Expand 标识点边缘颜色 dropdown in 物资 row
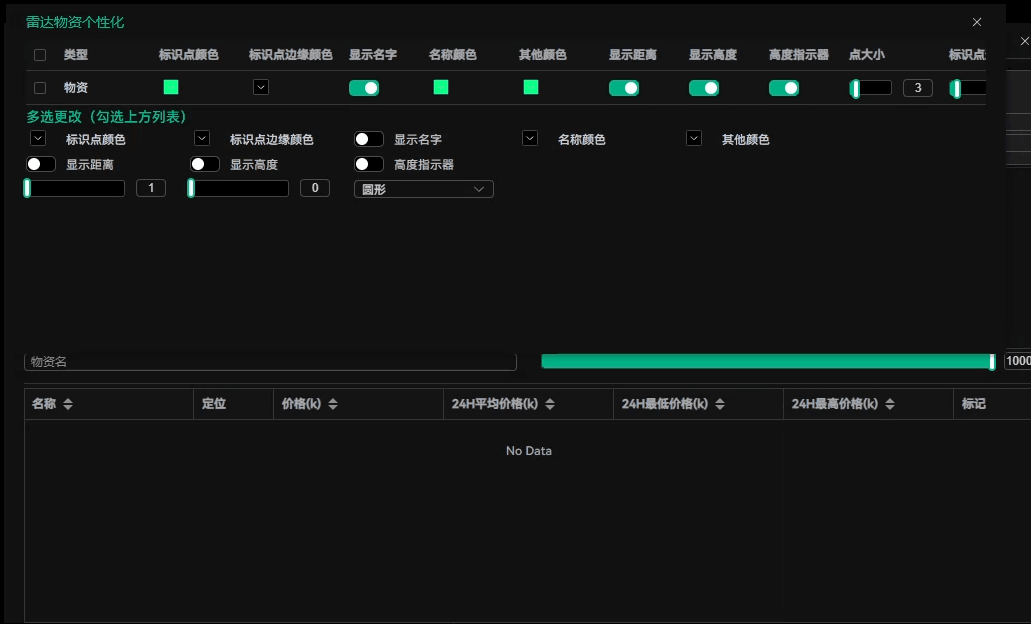Screen dimensions: 1031x624 click(x=261, y=87)
